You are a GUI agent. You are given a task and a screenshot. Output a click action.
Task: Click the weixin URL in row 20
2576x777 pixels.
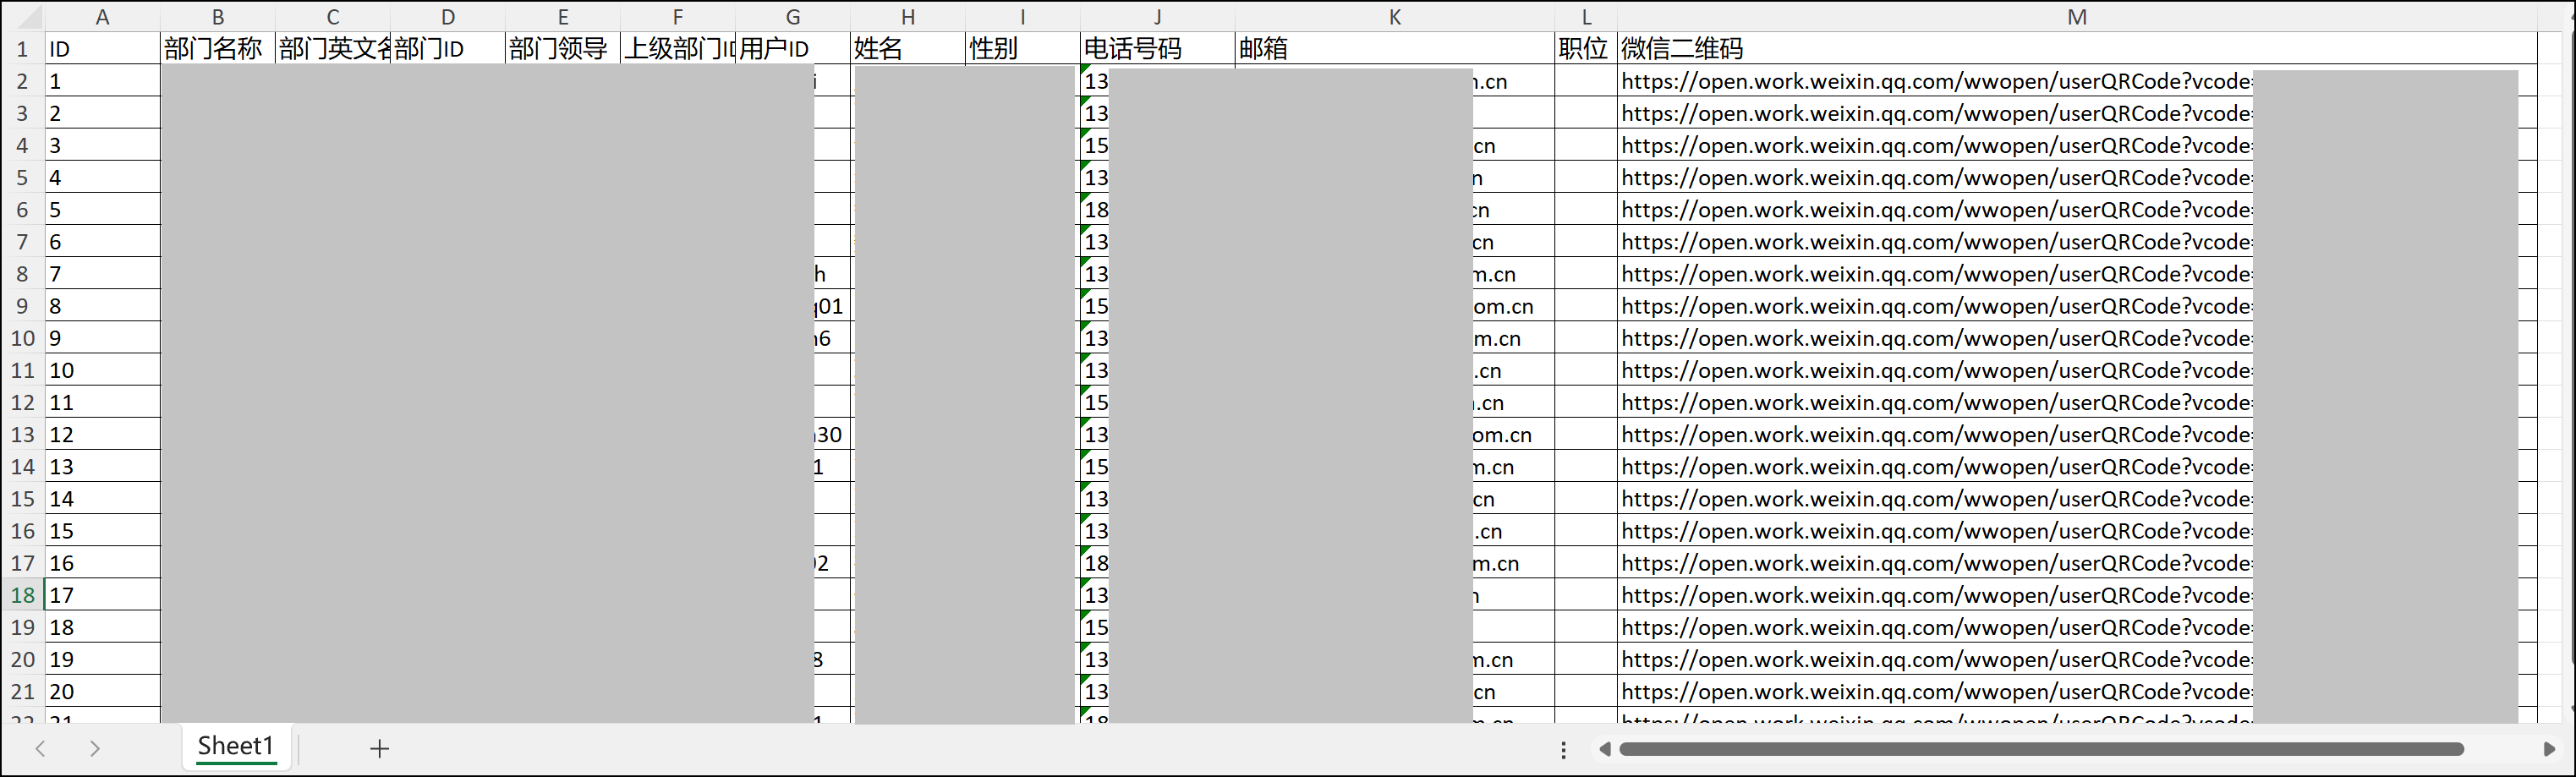(x=1936, y=659)
